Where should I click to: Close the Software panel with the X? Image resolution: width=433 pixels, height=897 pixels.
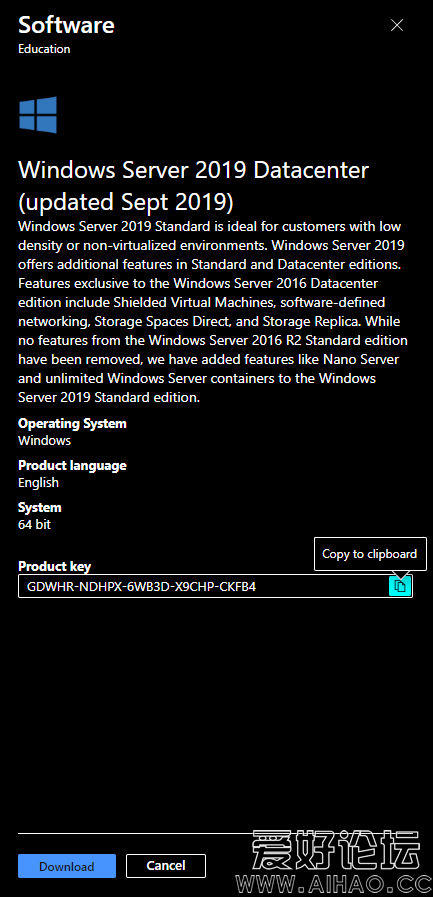pos(396,25)
